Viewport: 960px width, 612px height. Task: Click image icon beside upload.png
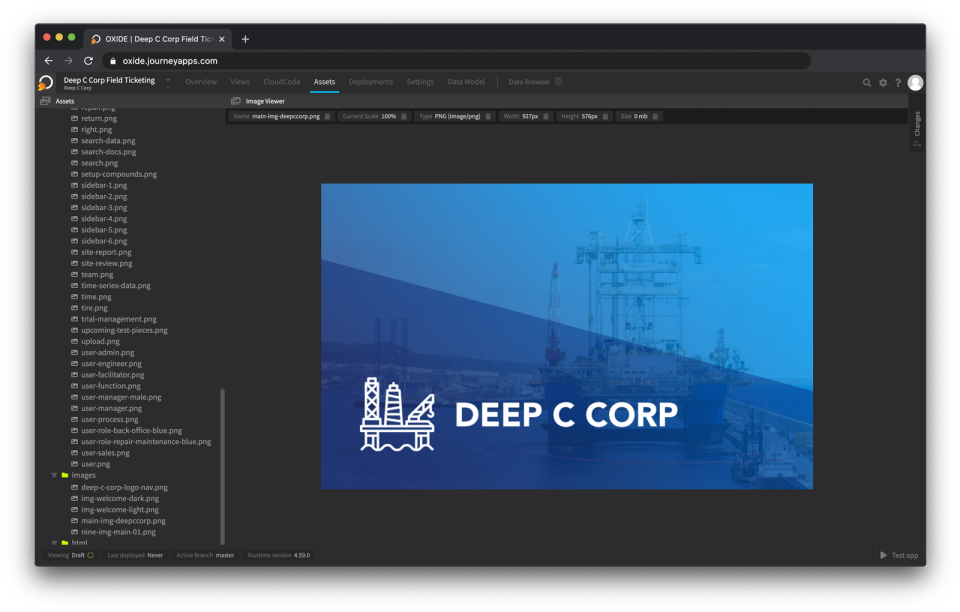coord(75,341)
